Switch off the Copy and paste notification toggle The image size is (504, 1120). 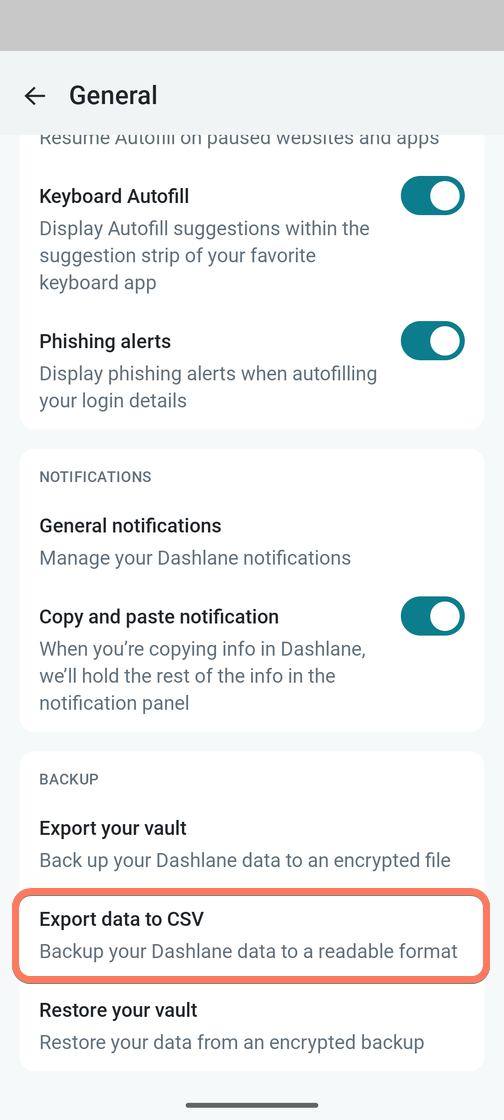click(433, 616)
